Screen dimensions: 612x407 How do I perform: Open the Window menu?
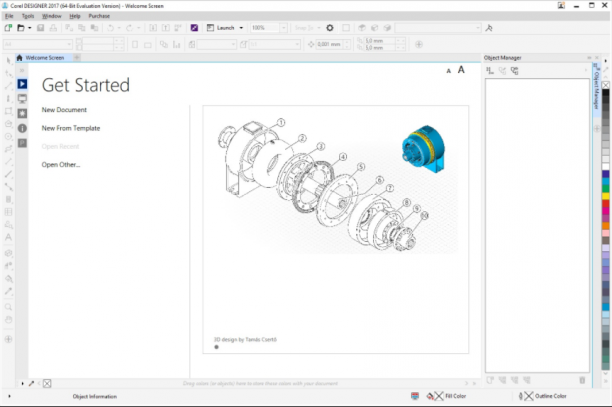click(52, 16)
